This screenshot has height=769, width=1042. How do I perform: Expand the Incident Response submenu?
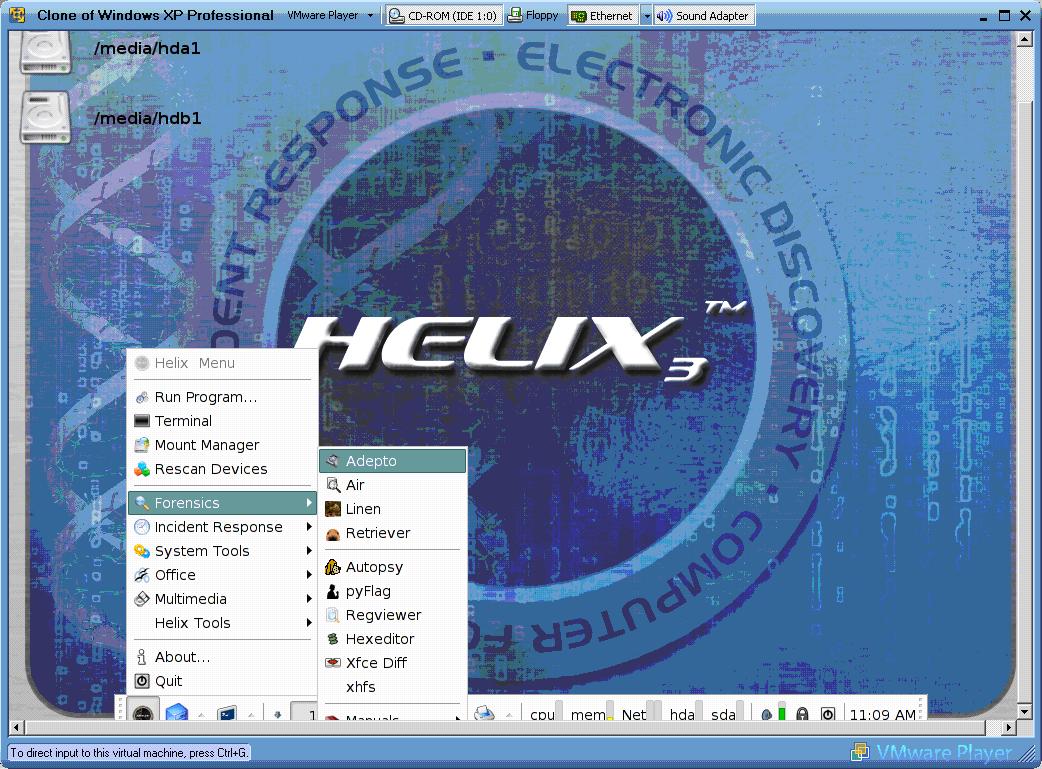click(222, 527)
